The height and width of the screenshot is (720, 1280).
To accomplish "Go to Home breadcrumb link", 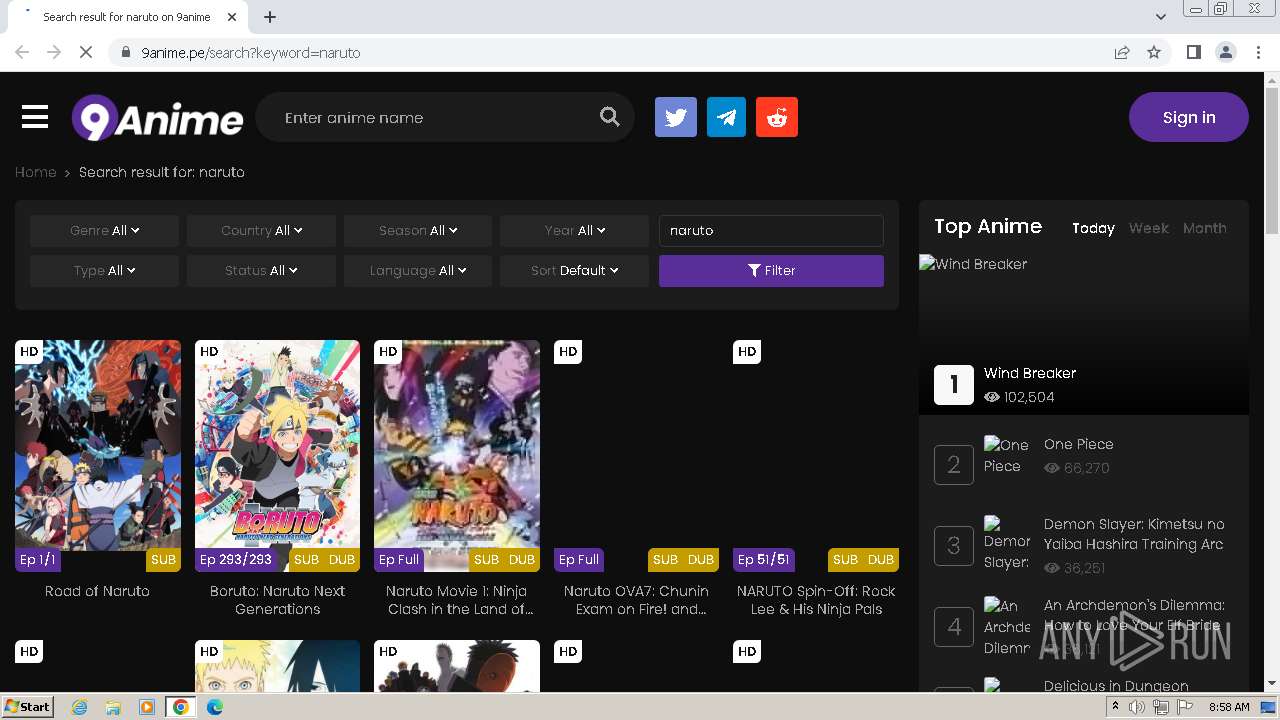I will point(35,172).
